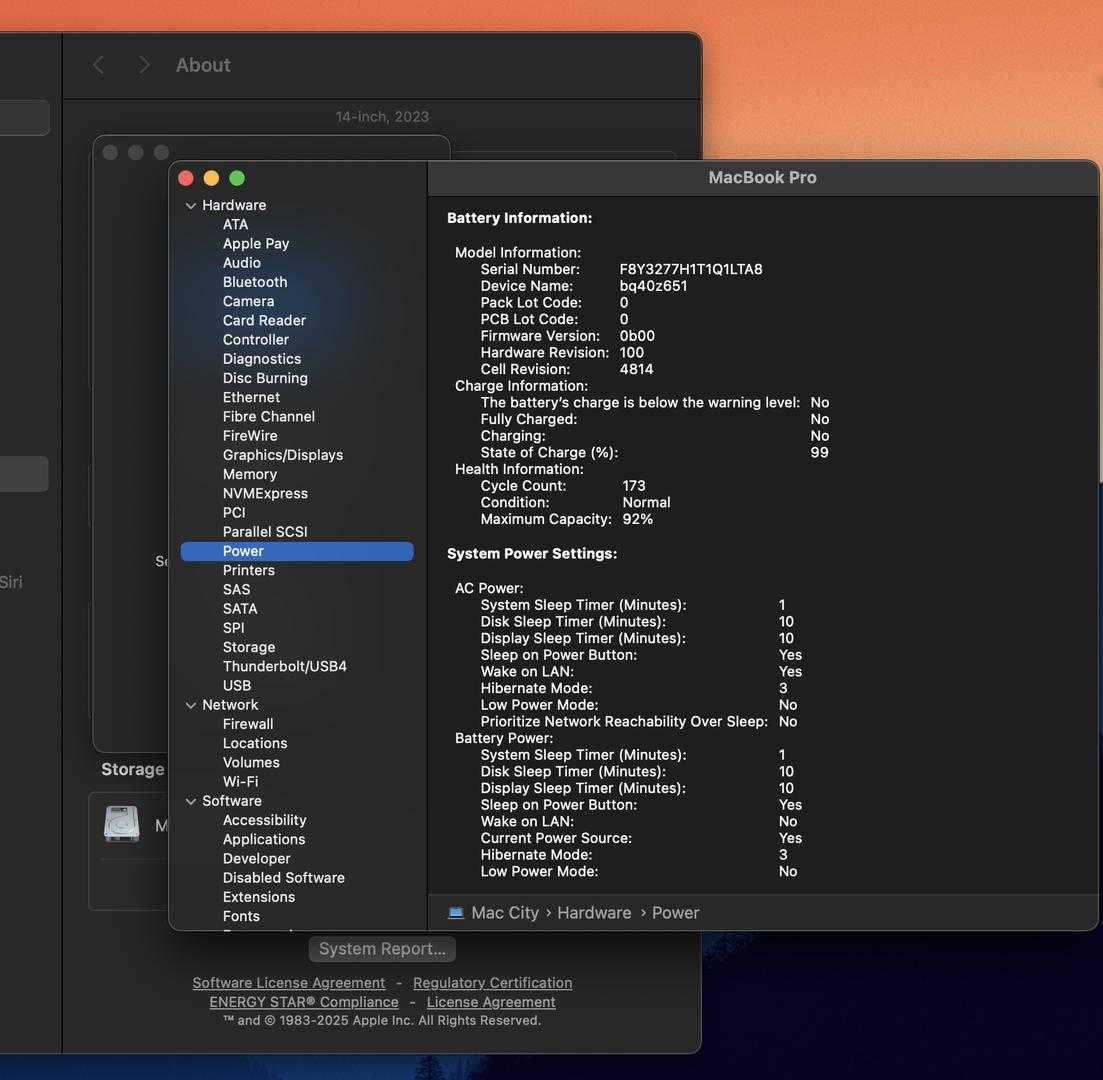Click Hardware in the bottom path bar
The image size is (1103, 1080).
tap(594, 913)
